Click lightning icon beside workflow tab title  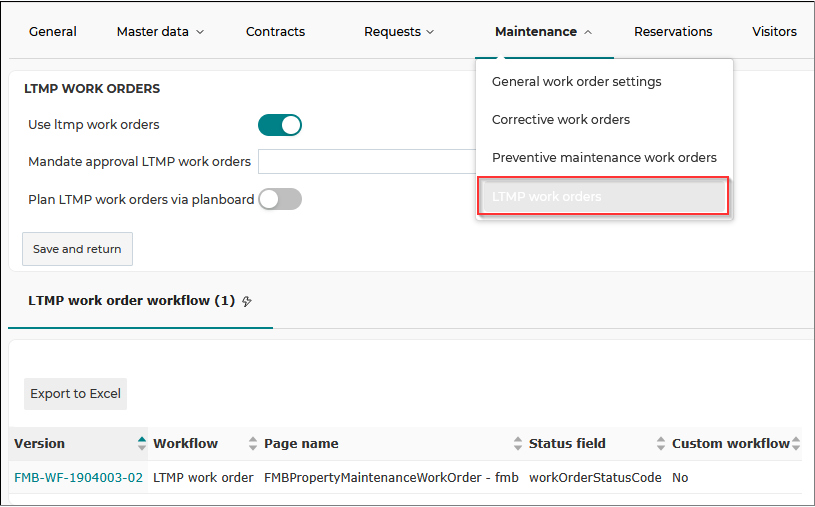pos(247,301)
